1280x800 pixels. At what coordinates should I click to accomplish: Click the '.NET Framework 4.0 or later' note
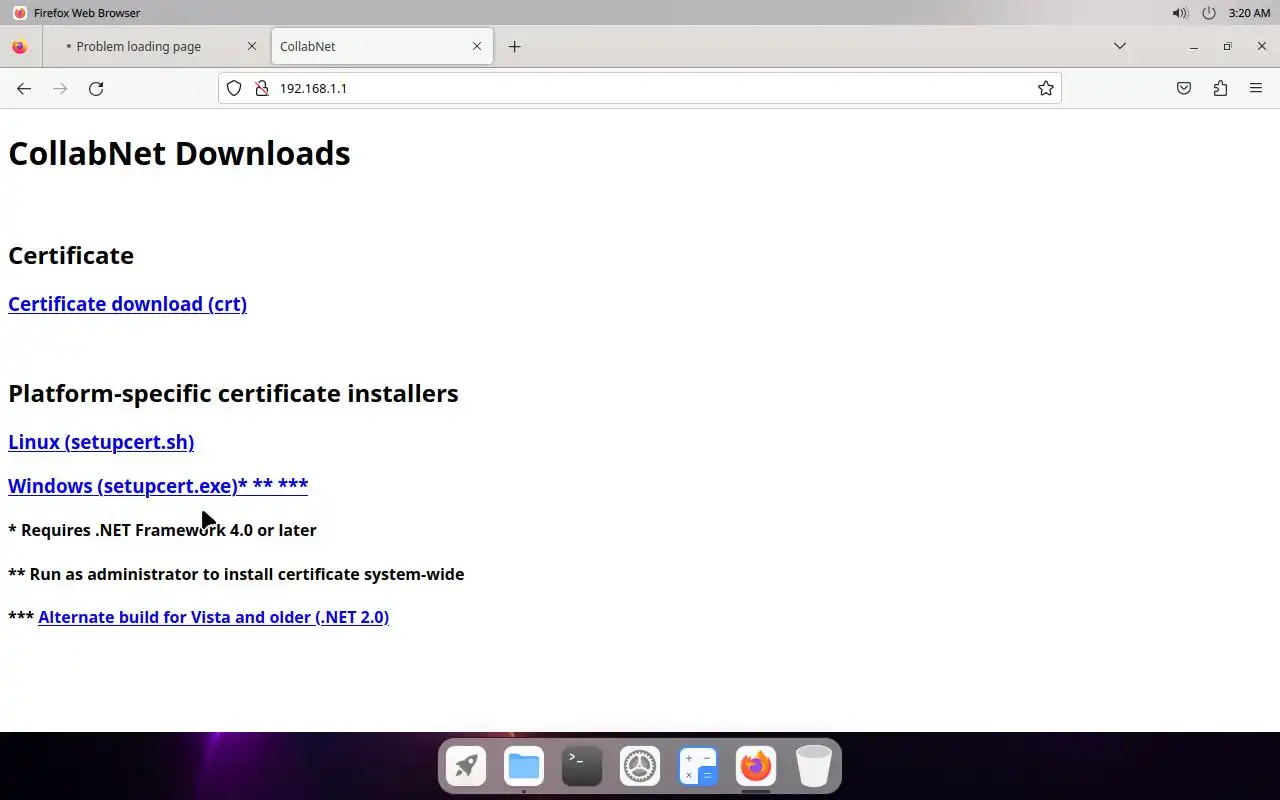tap(162, 530)
